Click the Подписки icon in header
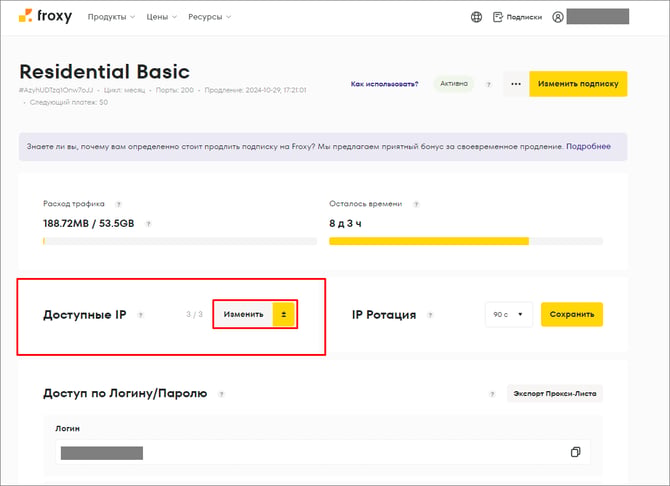The height and width of the screenshot is (486, 670). click(497, 17)
